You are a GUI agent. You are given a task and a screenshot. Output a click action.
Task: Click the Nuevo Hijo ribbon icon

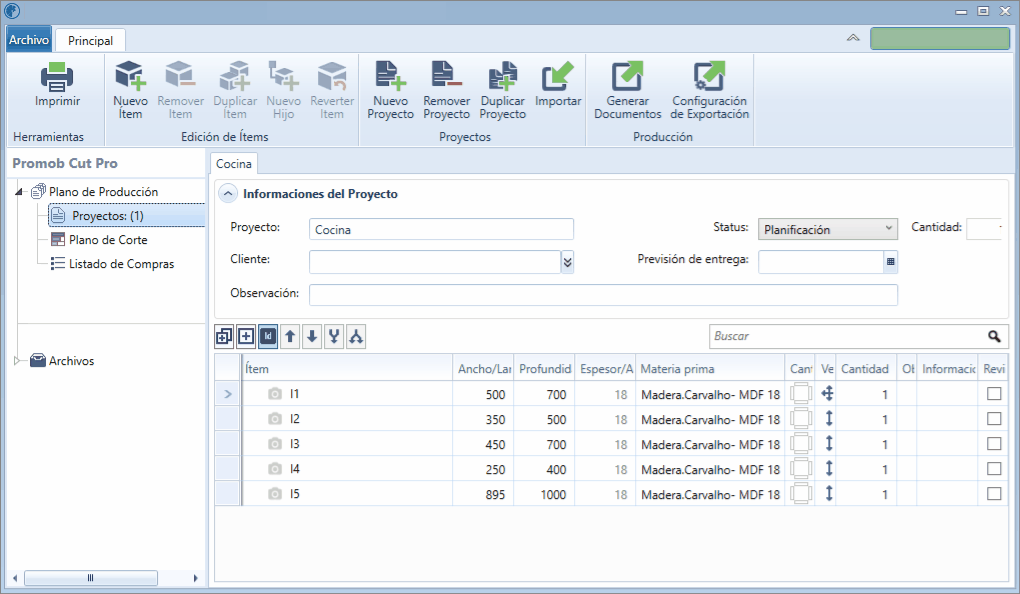[284, 75]
